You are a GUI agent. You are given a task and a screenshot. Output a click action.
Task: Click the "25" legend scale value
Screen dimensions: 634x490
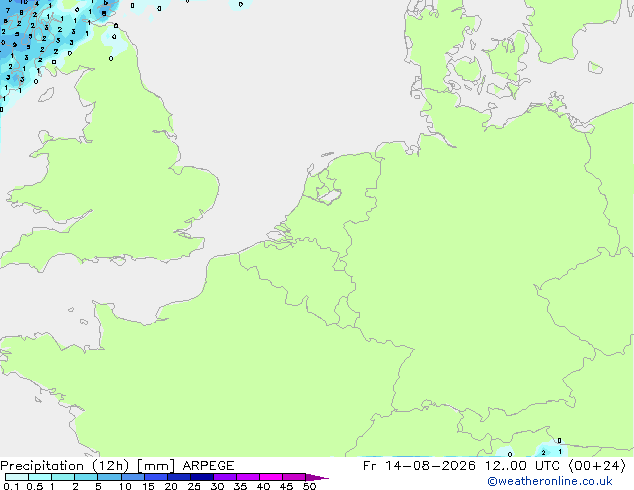click(x=194, y=486)
